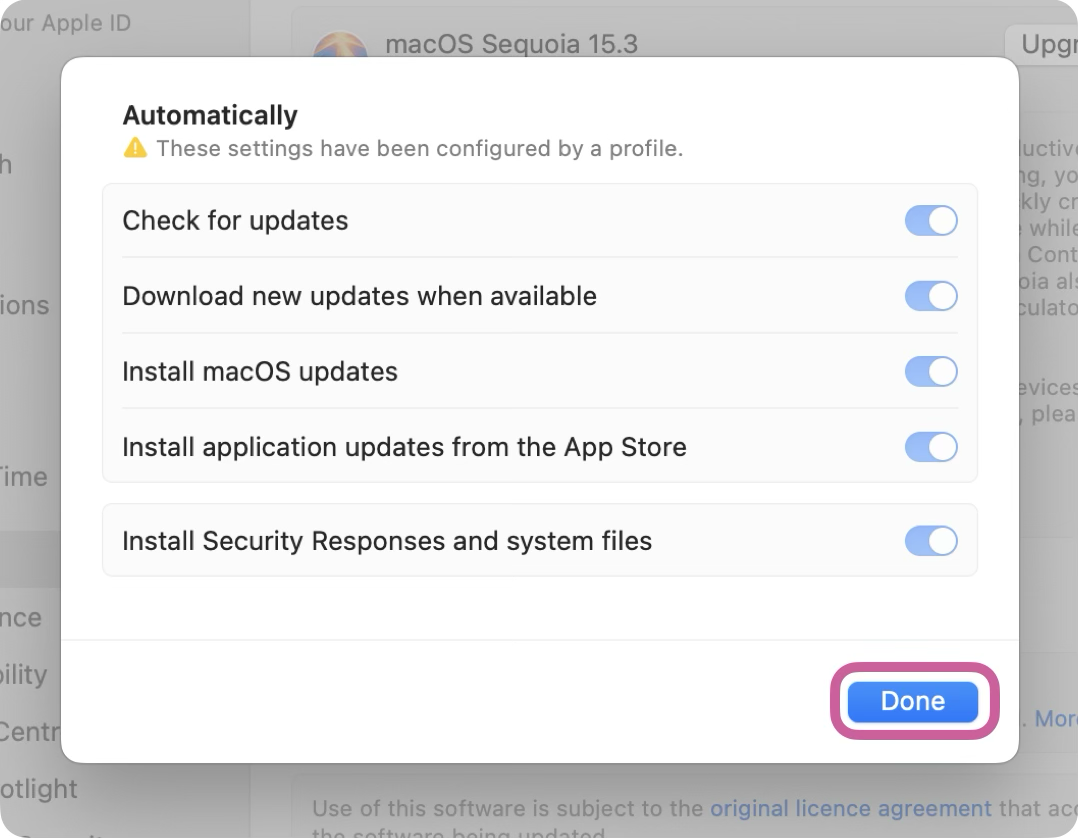Viewport: 1078px width, 838px height.
Task: Select the Control Centre sidebar item
Action: click(30, 731)
